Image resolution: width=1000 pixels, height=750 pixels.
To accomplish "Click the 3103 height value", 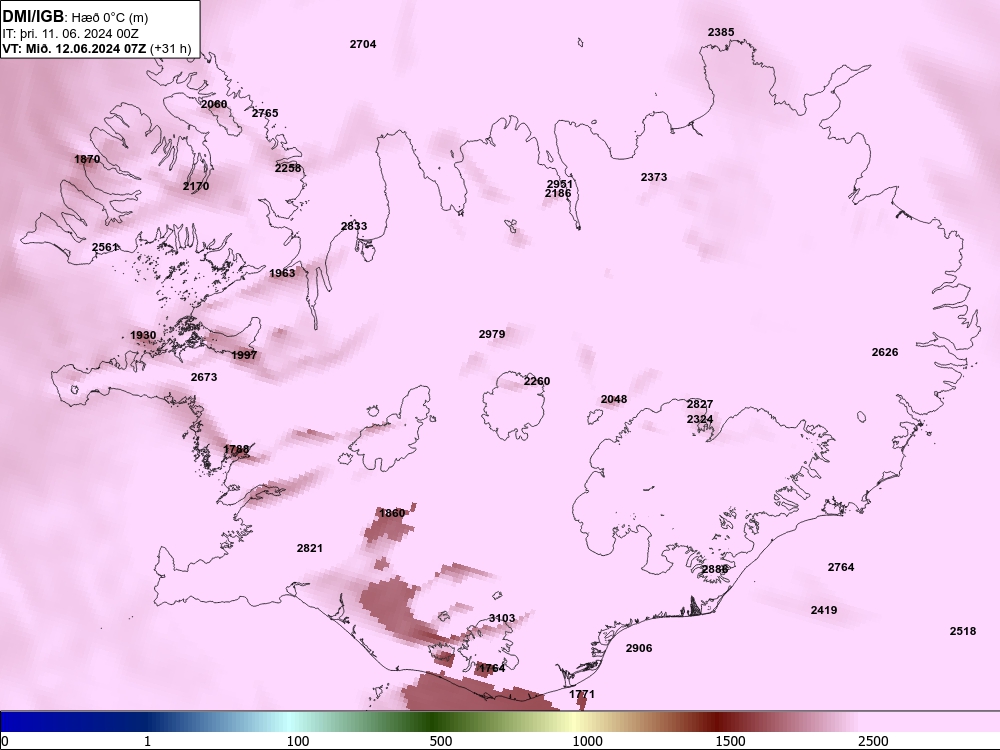I will click(502, 618).
